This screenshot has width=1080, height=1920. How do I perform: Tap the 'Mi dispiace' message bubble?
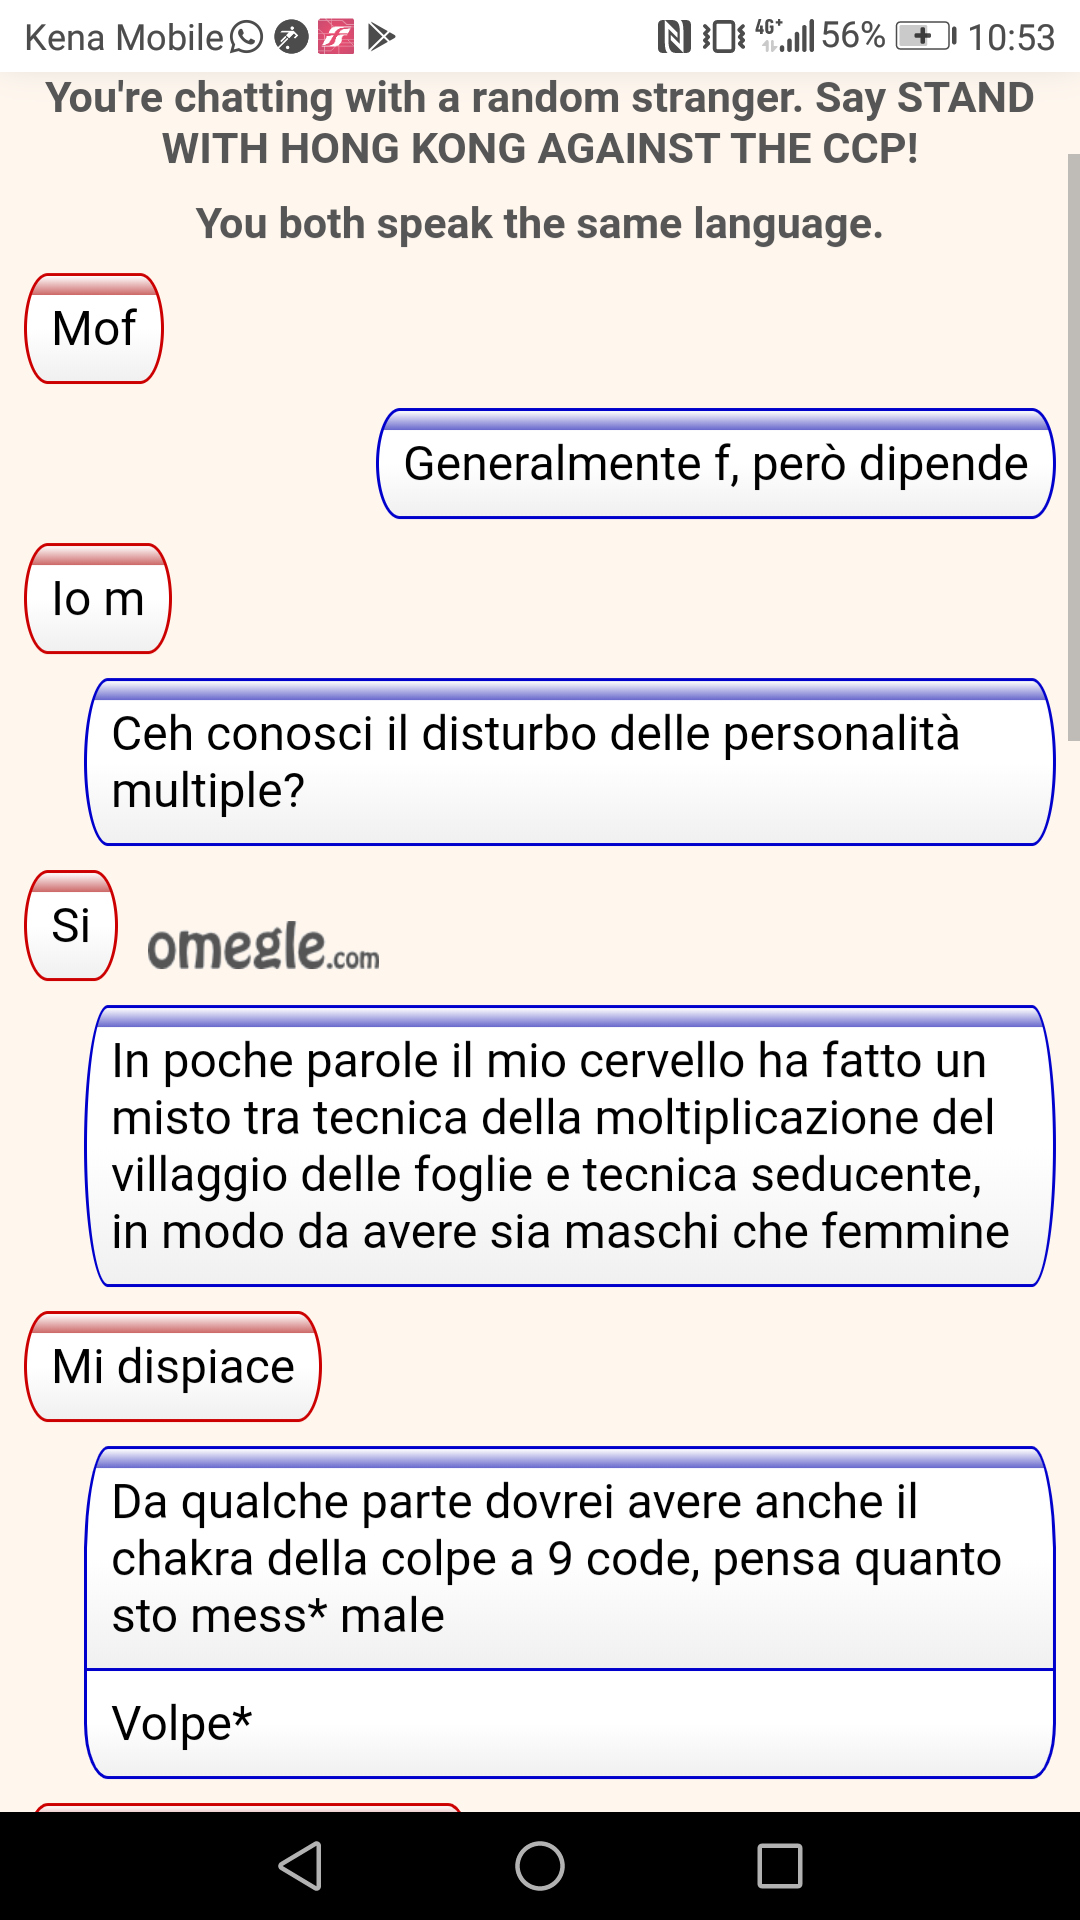[x=173, y=1367]
